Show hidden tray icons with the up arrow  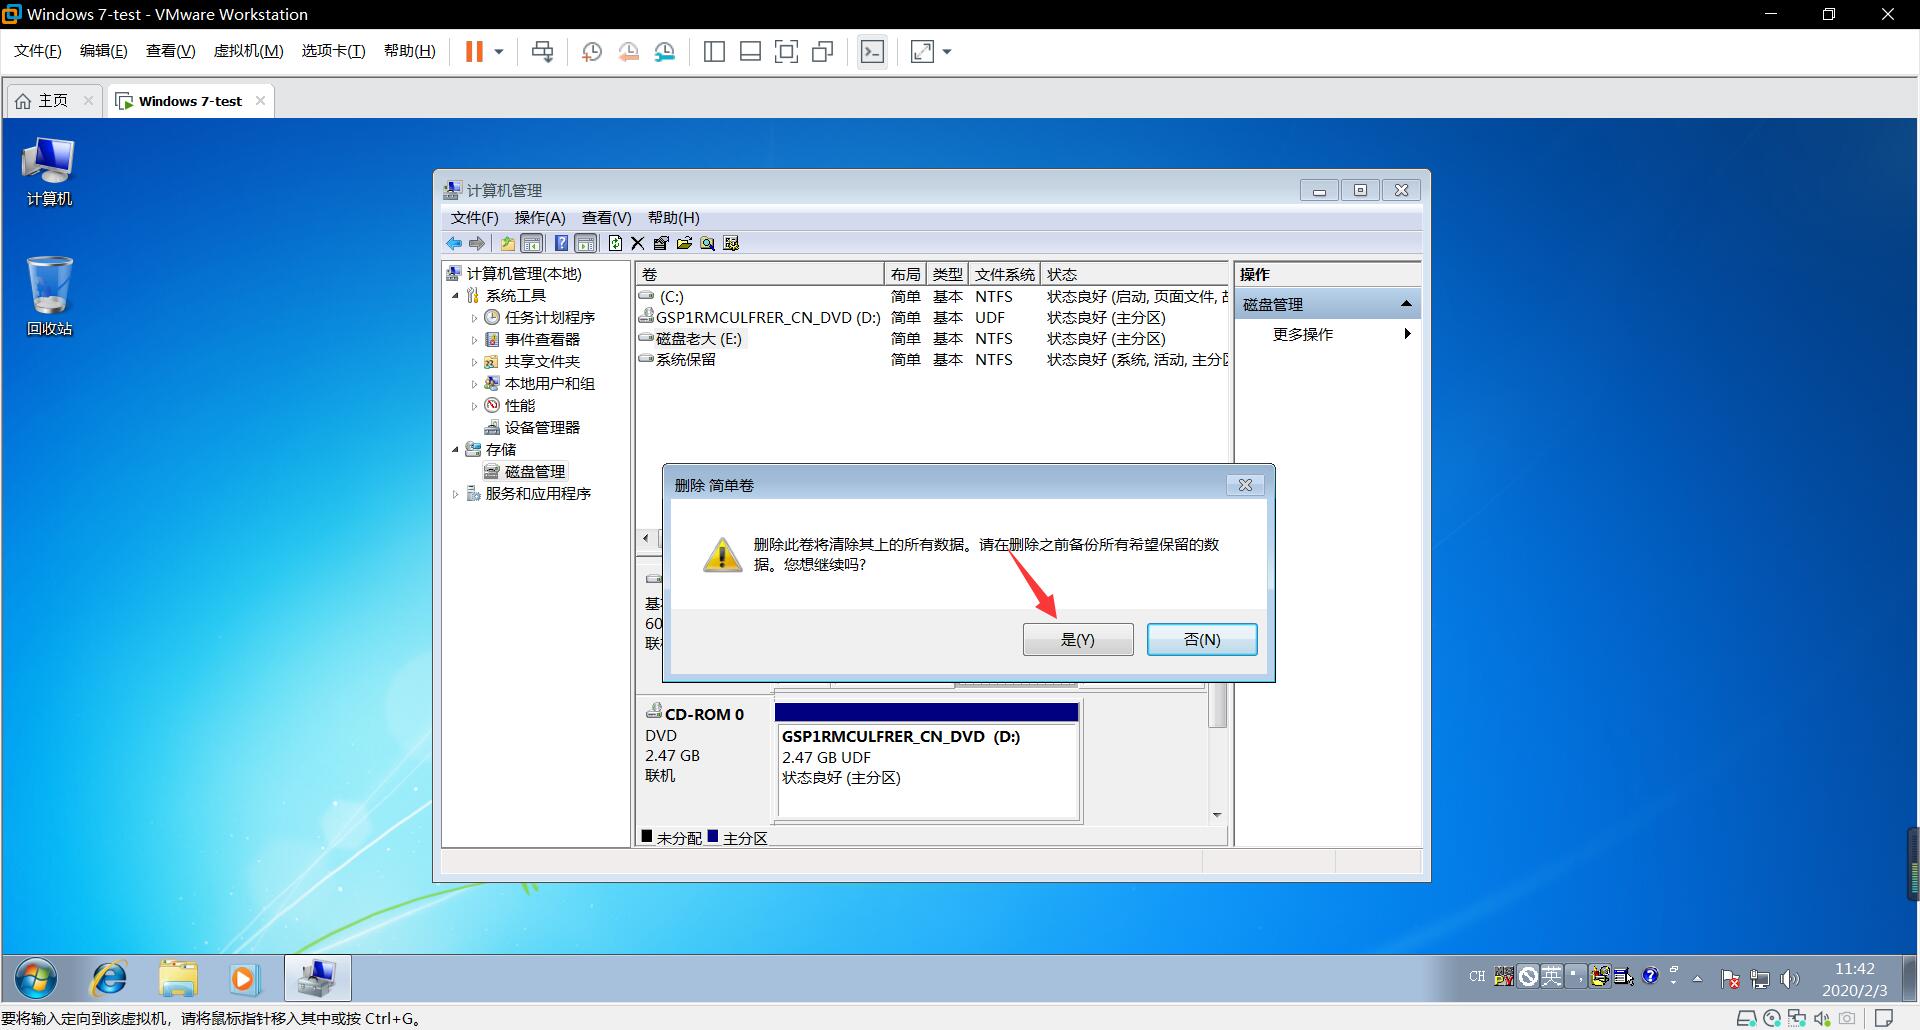(1697, 979)
